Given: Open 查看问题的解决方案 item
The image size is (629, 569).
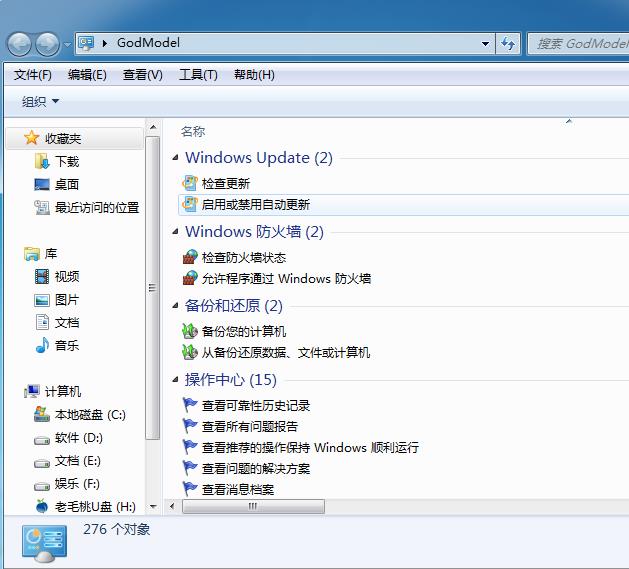Looking at the screenshot, I should [x=256, y=468].
